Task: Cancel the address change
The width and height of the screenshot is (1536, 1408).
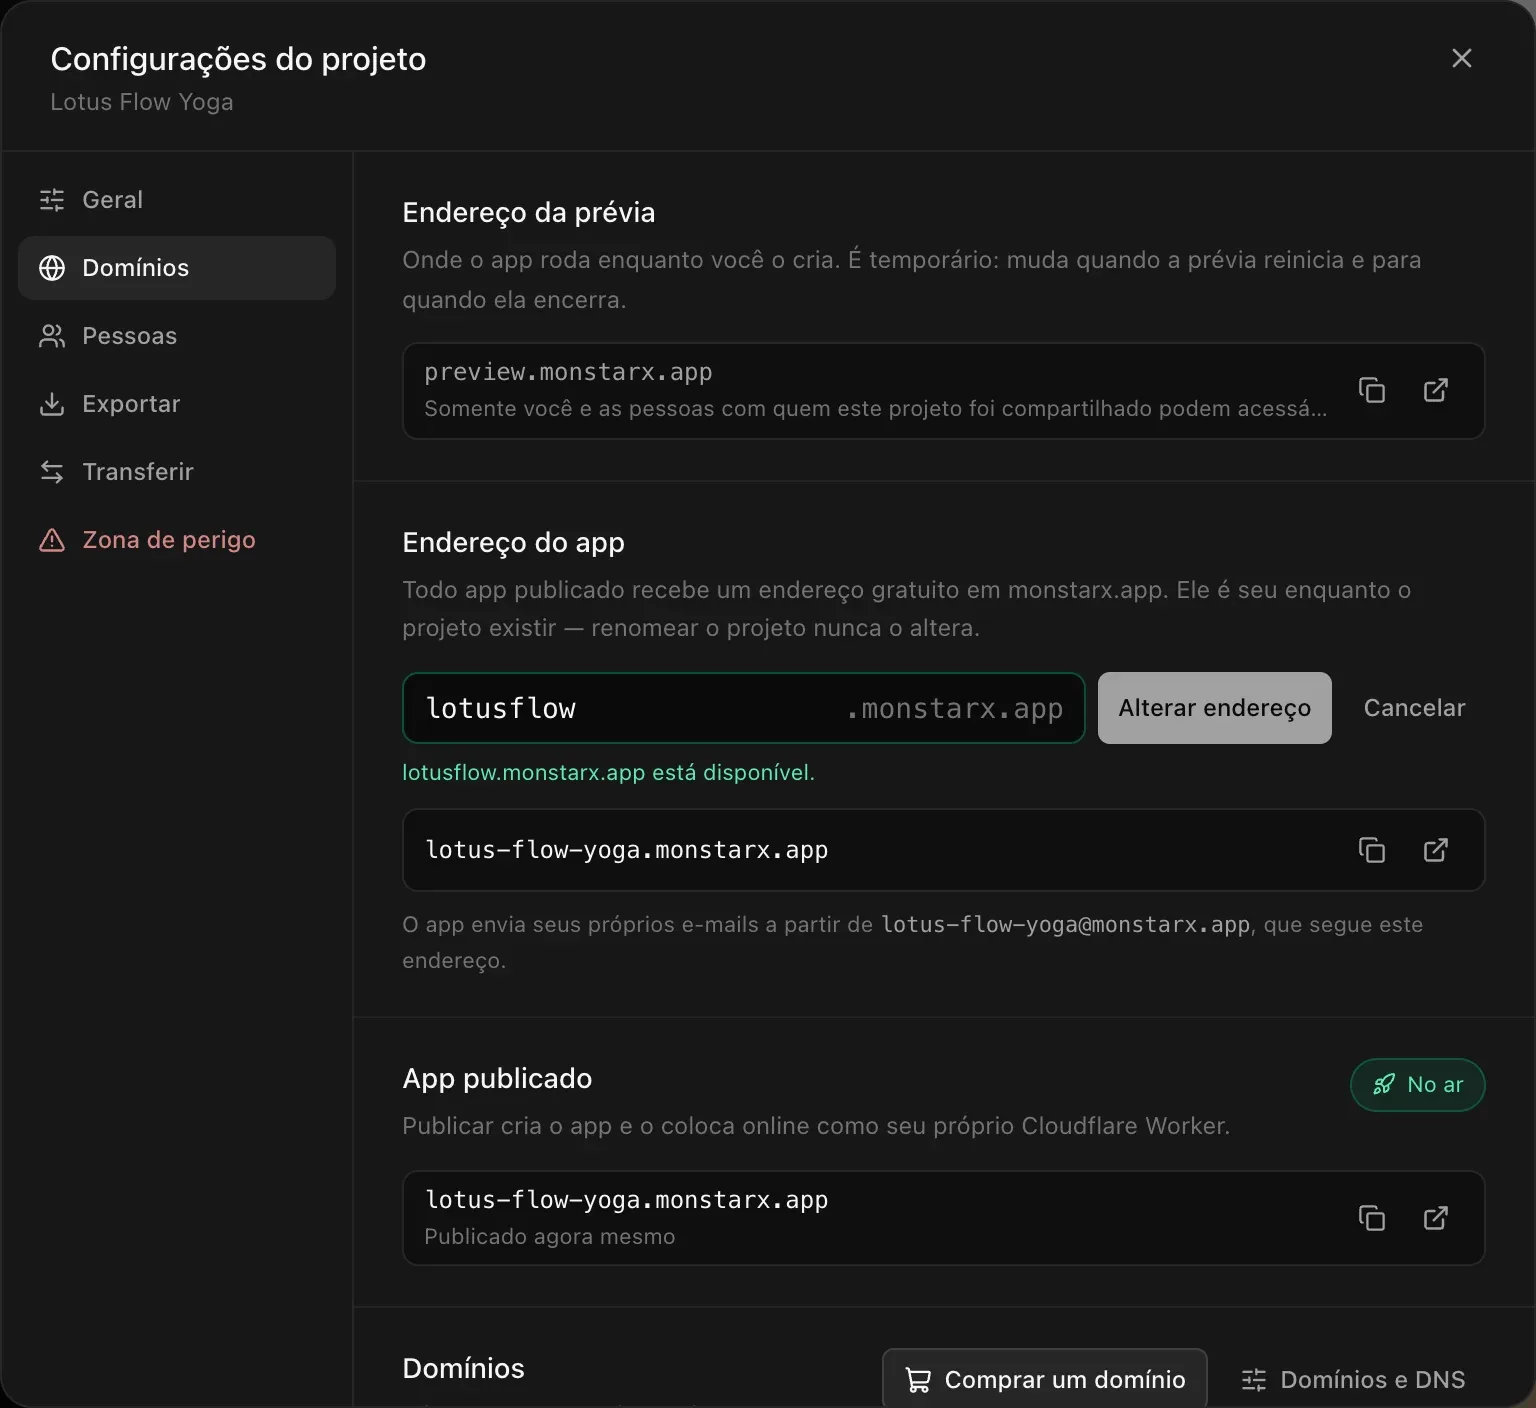Action: [1414, 708]
